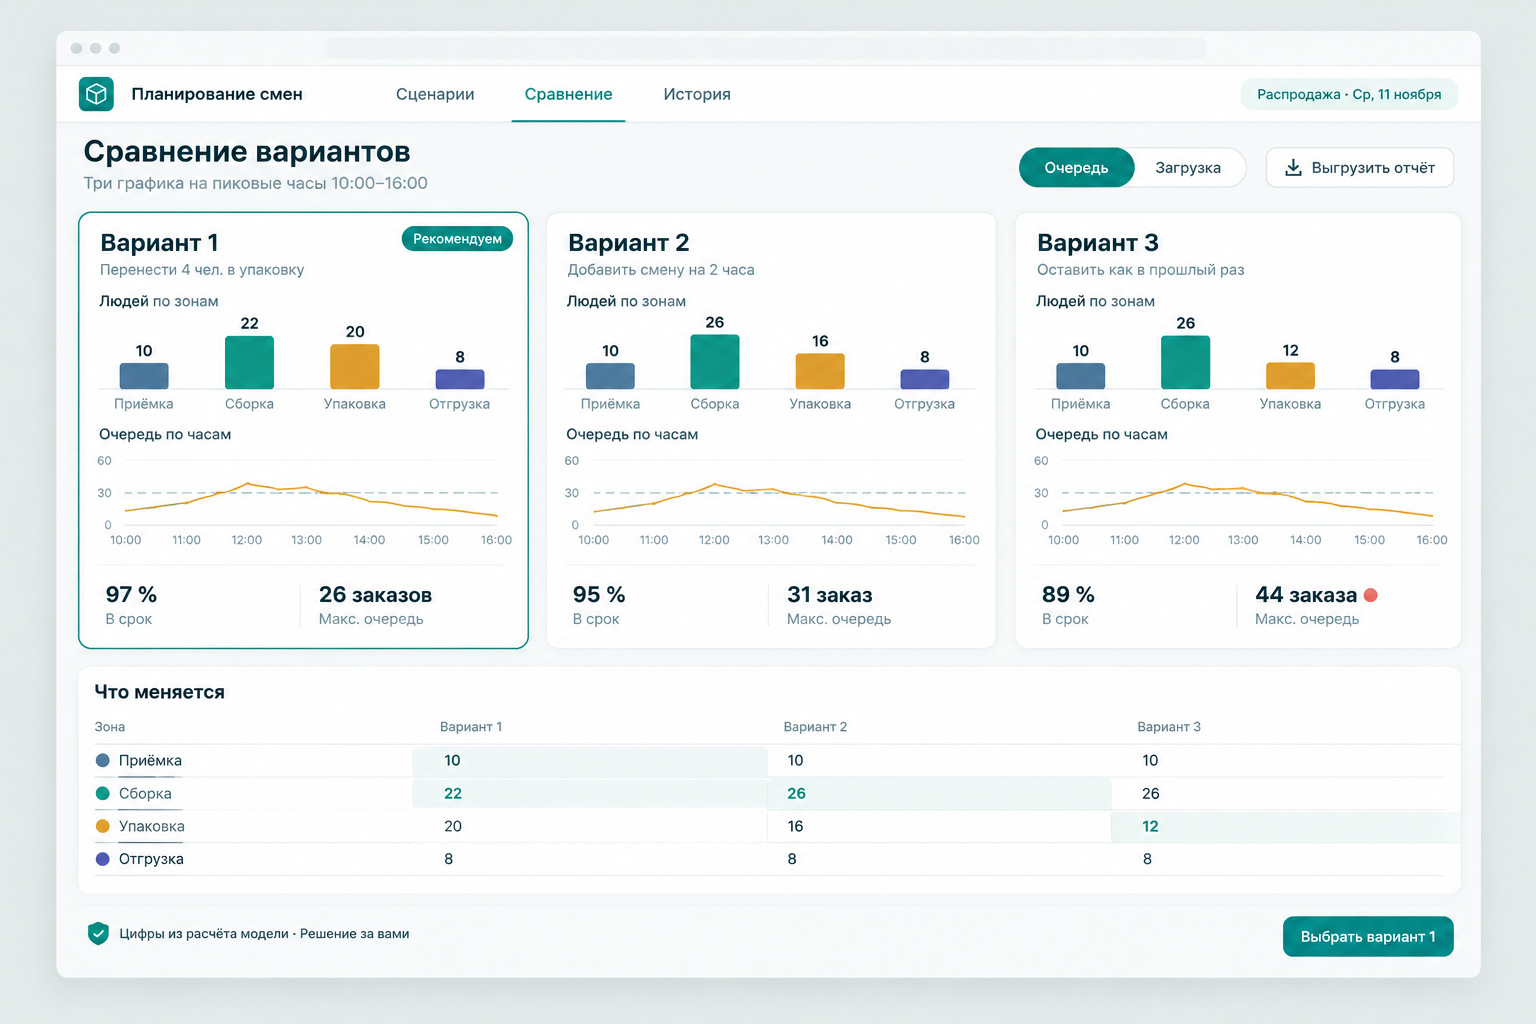Click the Сборка bar in Вариант 3
The image size is (1536, 1024).
tap(1185, 362)
